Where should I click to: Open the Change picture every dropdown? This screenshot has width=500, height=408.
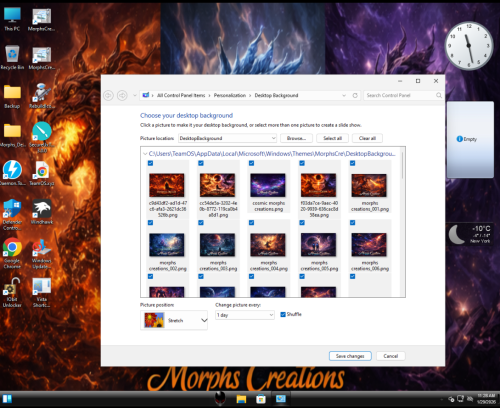pos(245,315)
